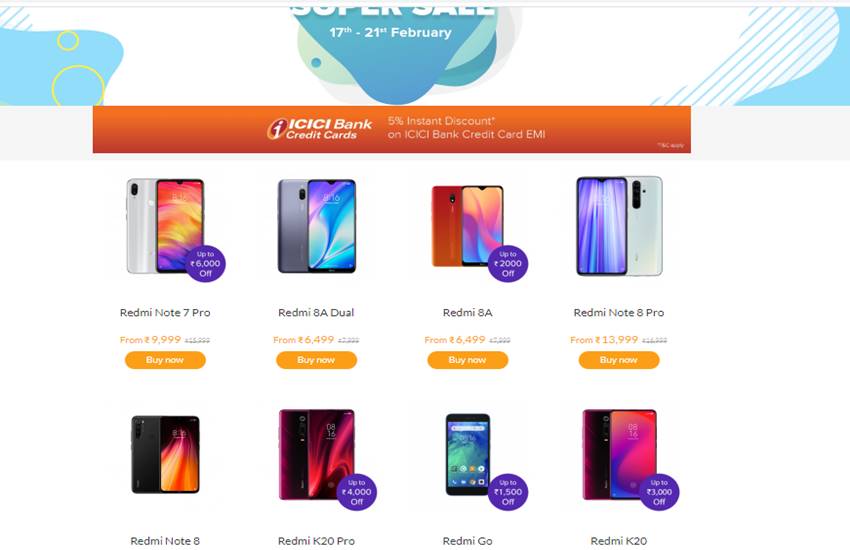
Task: Click the ICICI Bank Credit Cards banner
Action: [x=391, y=129]
